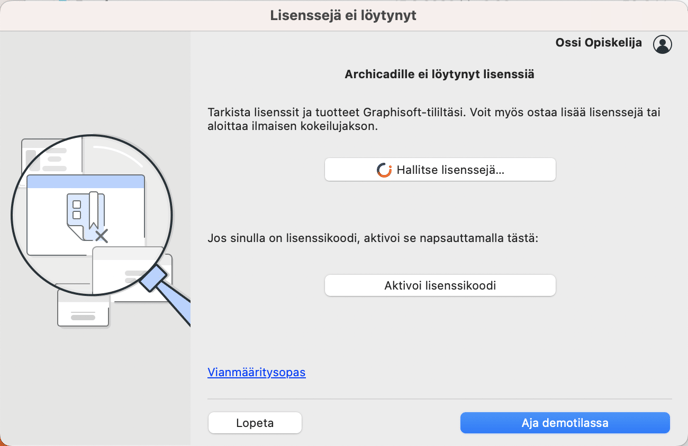Viewport: 688px width, 446px height.
Task: Click the Aktivoi lisenssikoodi button
Action: tap(440, 285)
